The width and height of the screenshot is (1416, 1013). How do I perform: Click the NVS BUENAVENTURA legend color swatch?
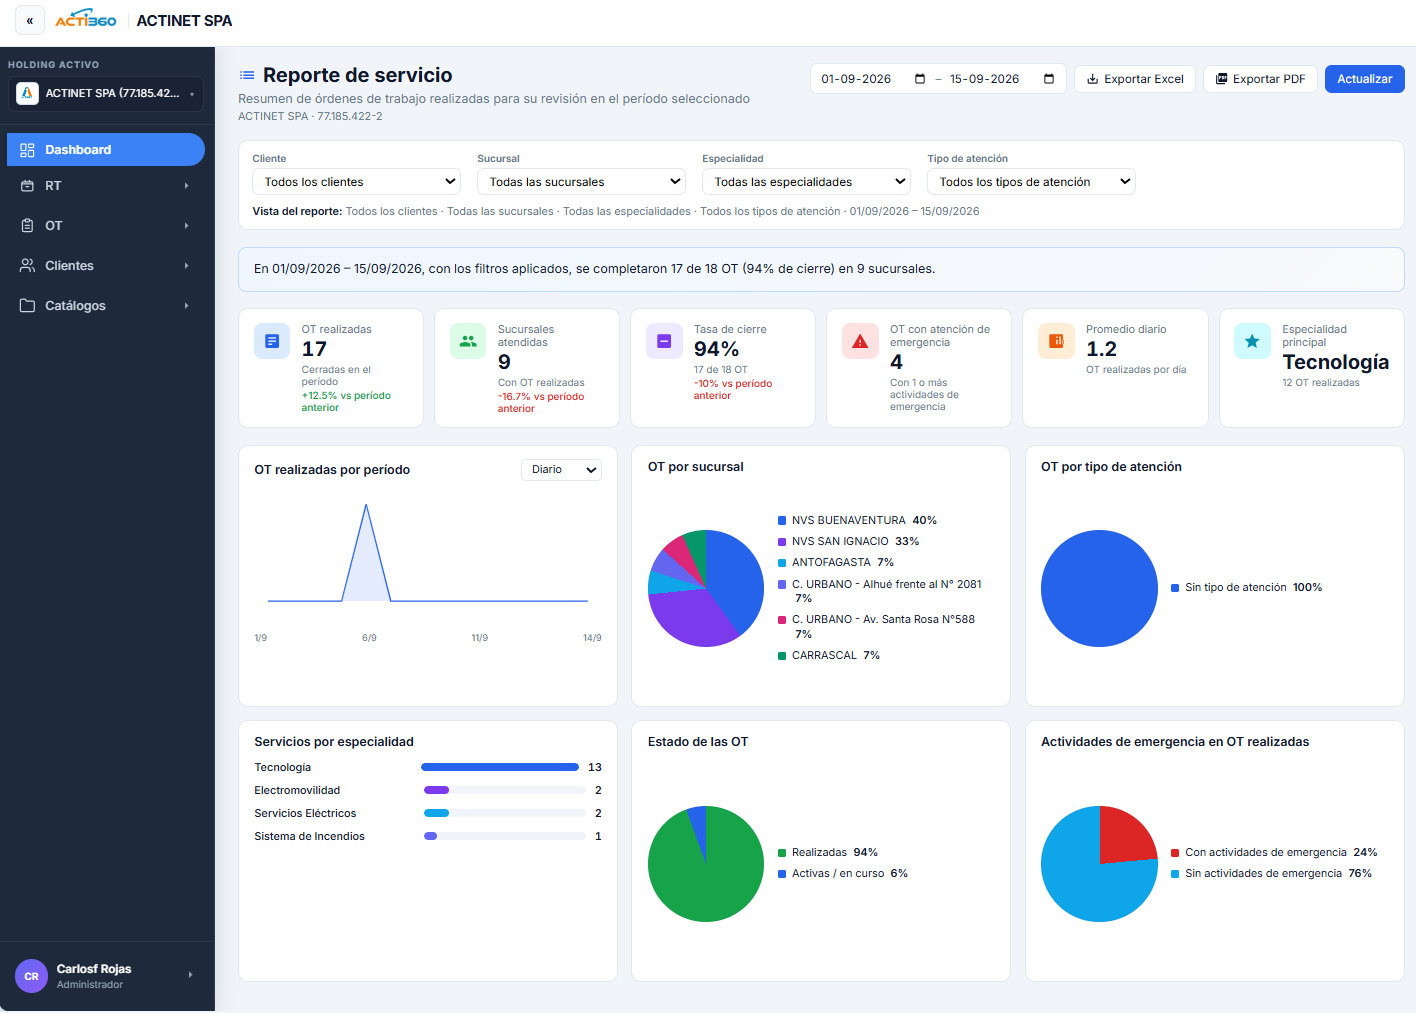point(782,520)
